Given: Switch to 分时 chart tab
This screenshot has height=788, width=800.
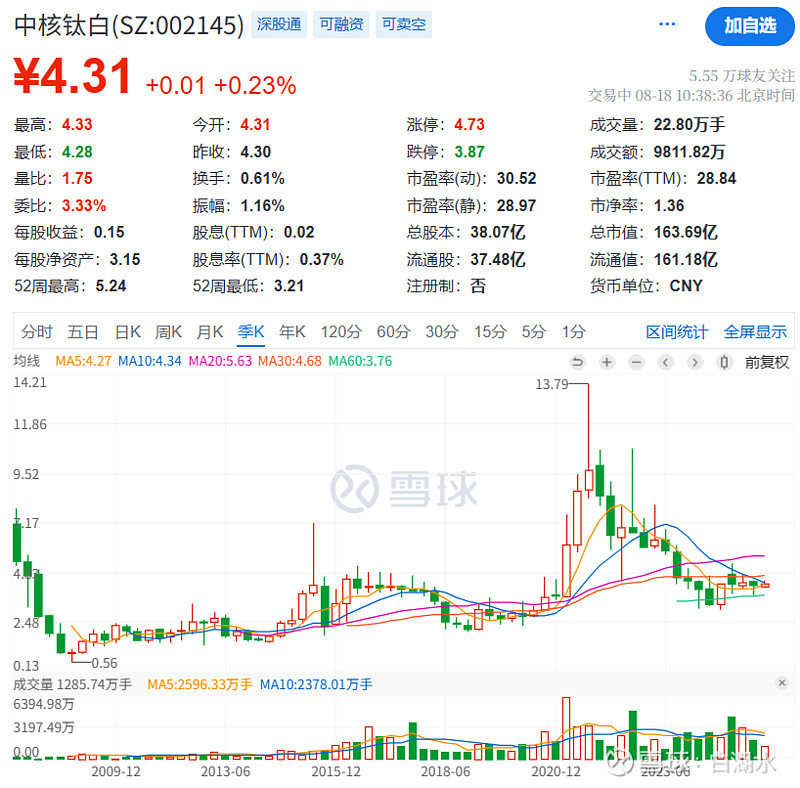Looking at the screenshot, I should pos(37,332).
